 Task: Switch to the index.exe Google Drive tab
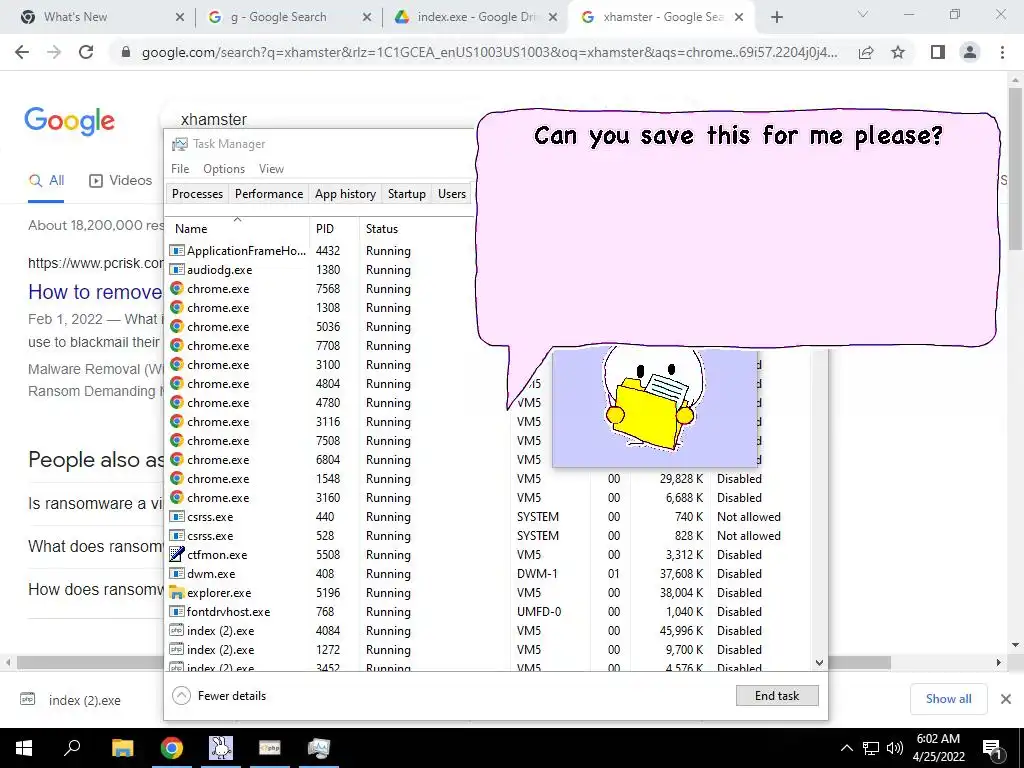point(475,17)
